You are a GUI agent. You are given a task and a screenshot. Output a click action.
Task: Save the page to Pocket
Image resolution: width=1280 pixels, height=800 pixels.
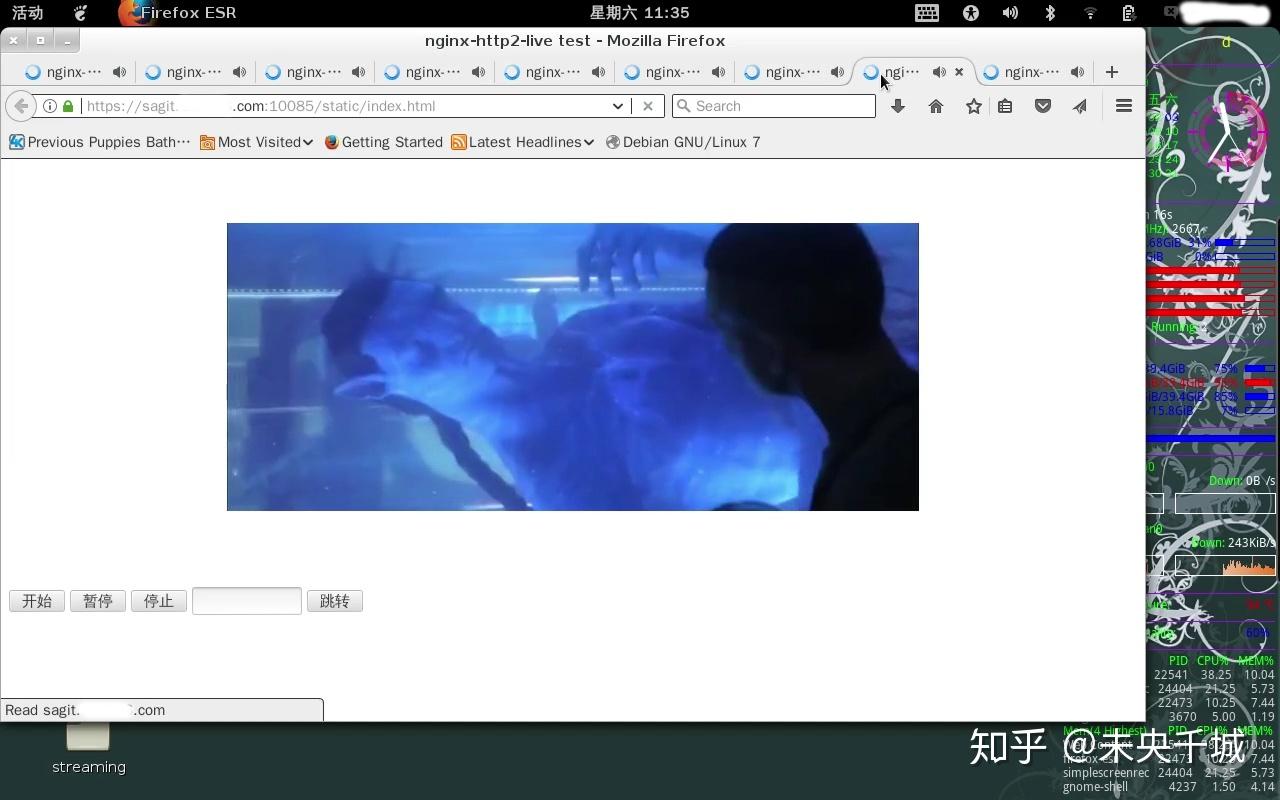coord(1043,106)
